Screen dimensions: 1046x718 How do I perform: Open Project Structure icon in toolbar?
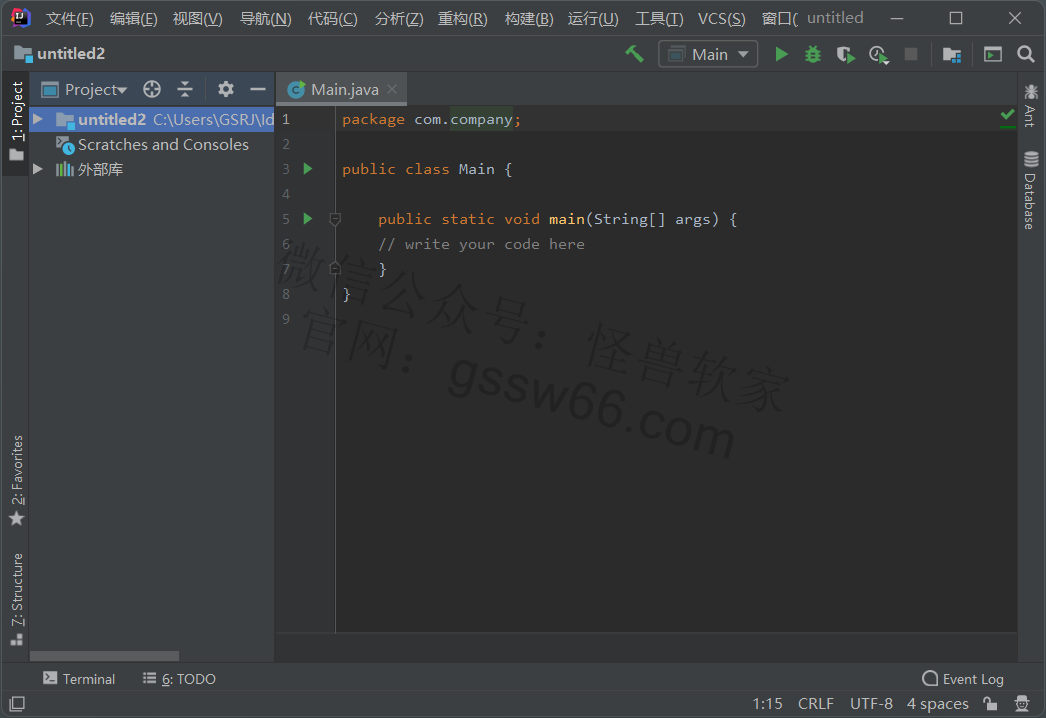[x=952, y=54]
